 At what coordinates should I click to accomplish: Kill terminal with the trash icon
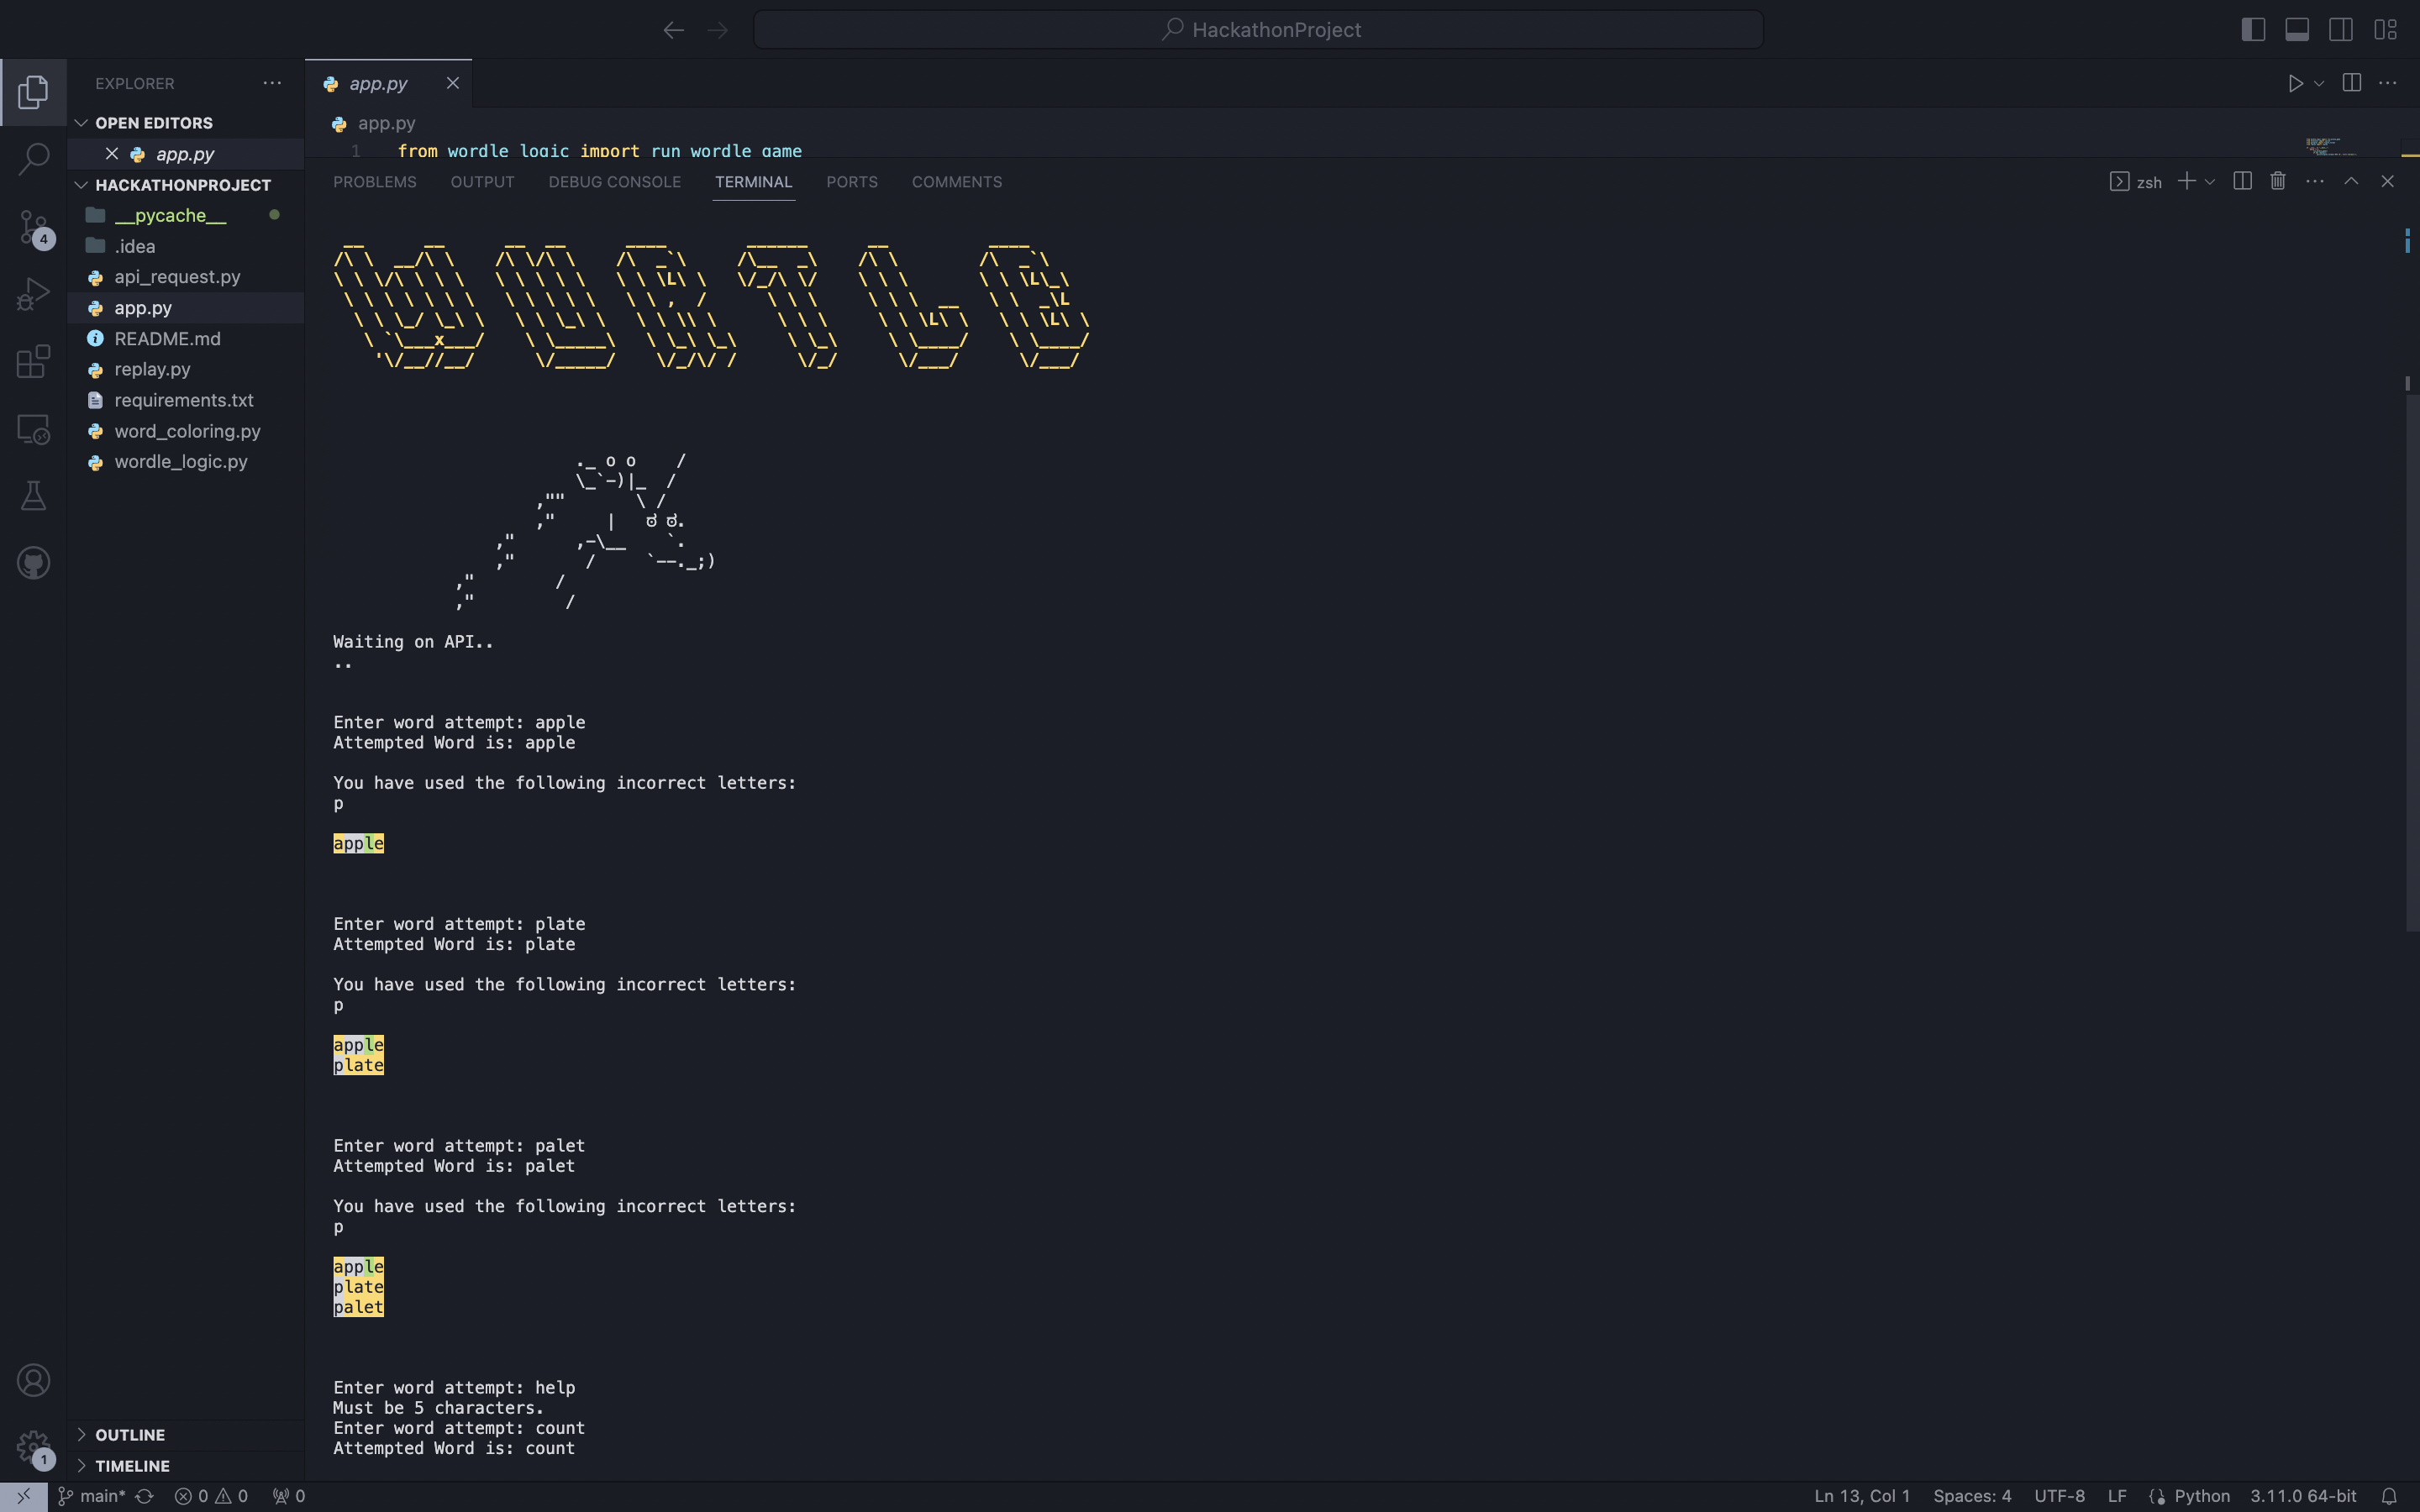pyautogui.click(x=2277, y=181)
